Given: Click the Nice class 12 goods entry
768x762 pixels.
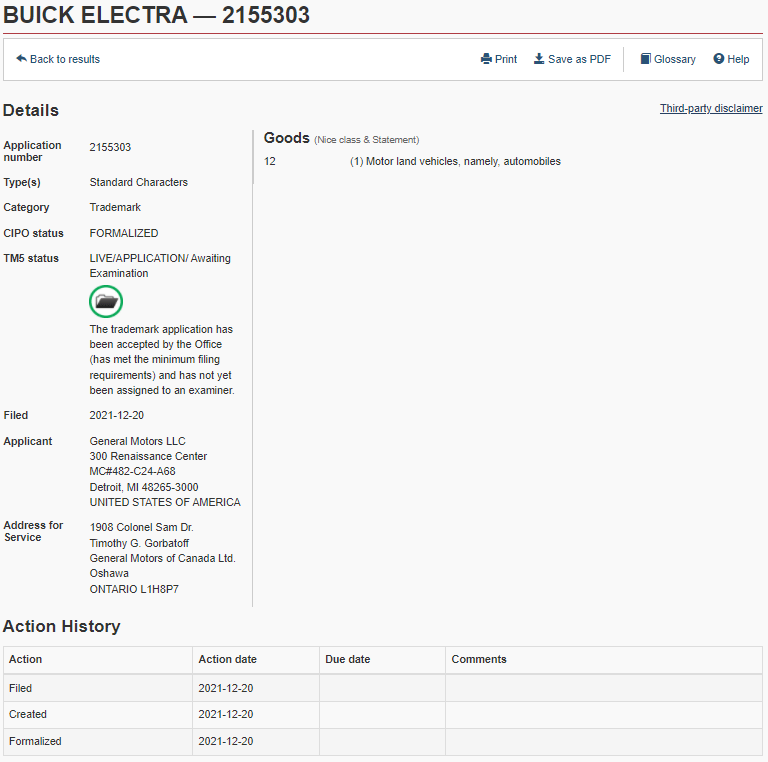Looking at the screenshot, I should click(412, 161).
